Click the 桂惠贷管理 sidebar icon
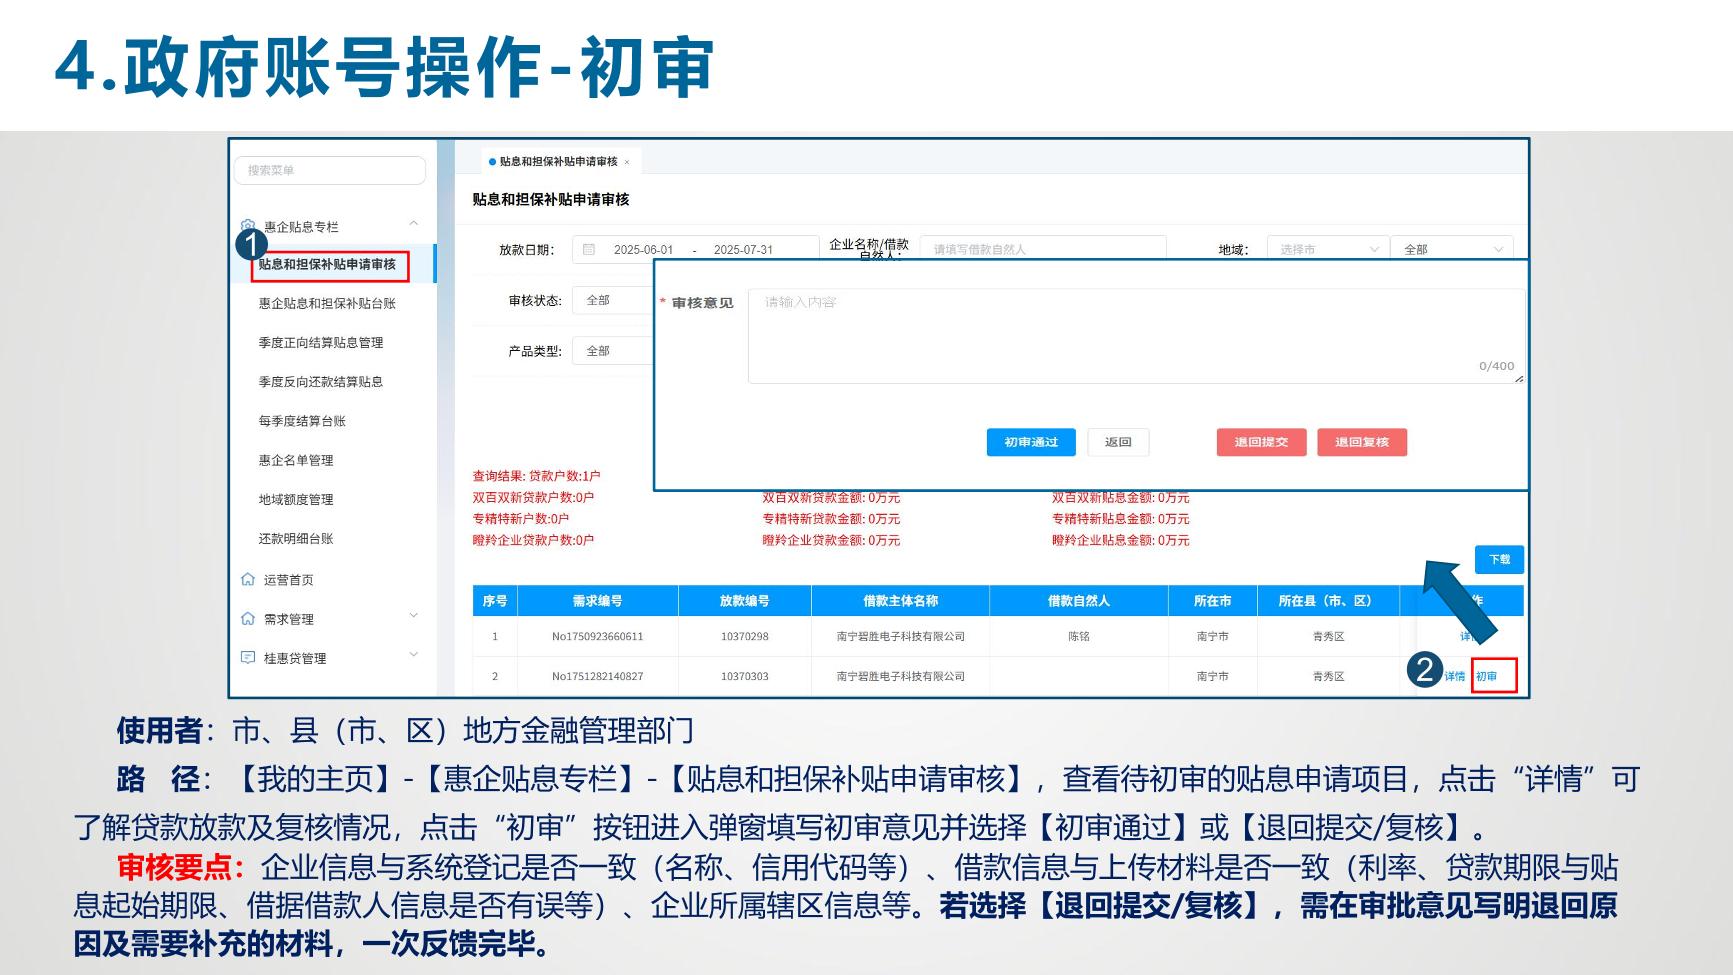 (248, 658)
